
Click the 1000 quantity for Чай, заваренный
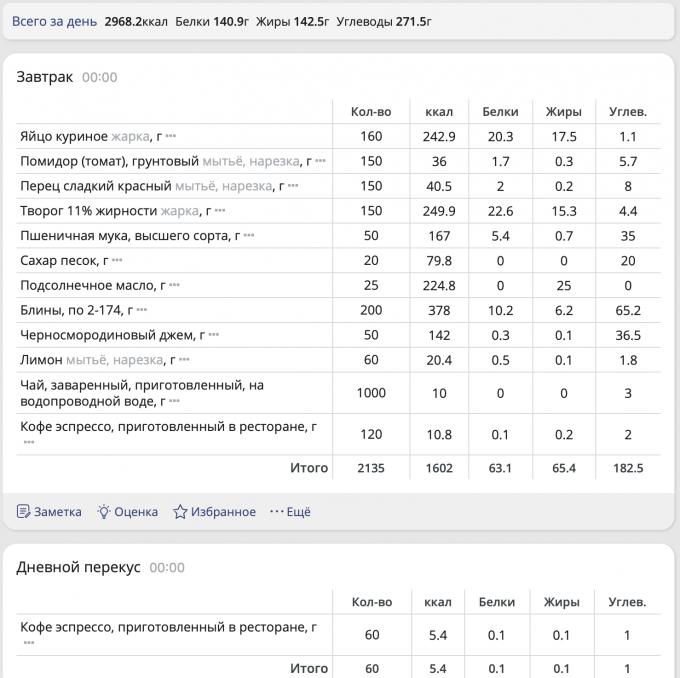(371, 393)
